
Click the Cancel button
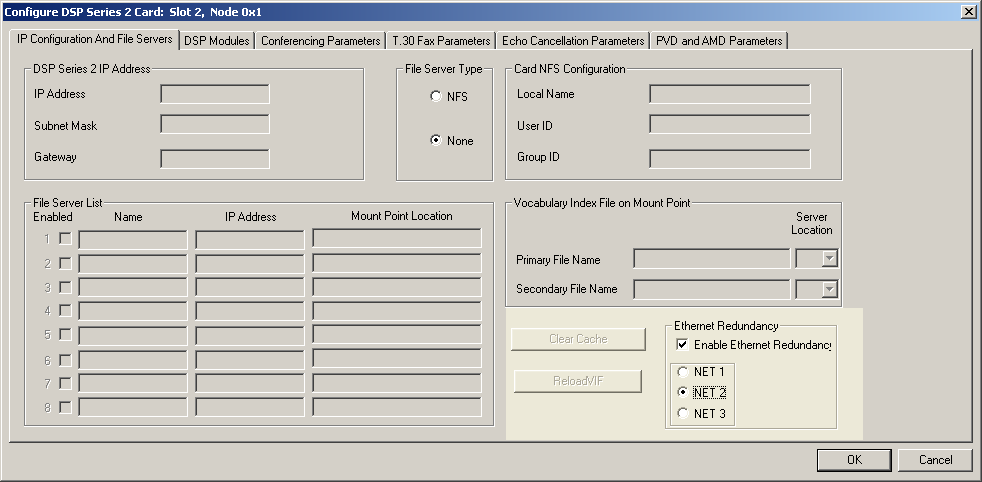click(935, 460)
